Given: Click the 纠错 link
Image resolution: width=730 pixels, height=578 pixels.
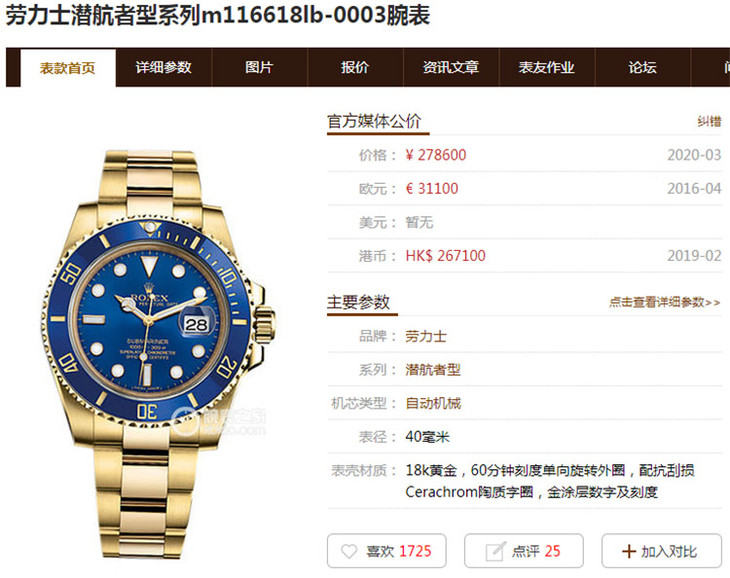Looking at the screenshot, I should 709,122.
